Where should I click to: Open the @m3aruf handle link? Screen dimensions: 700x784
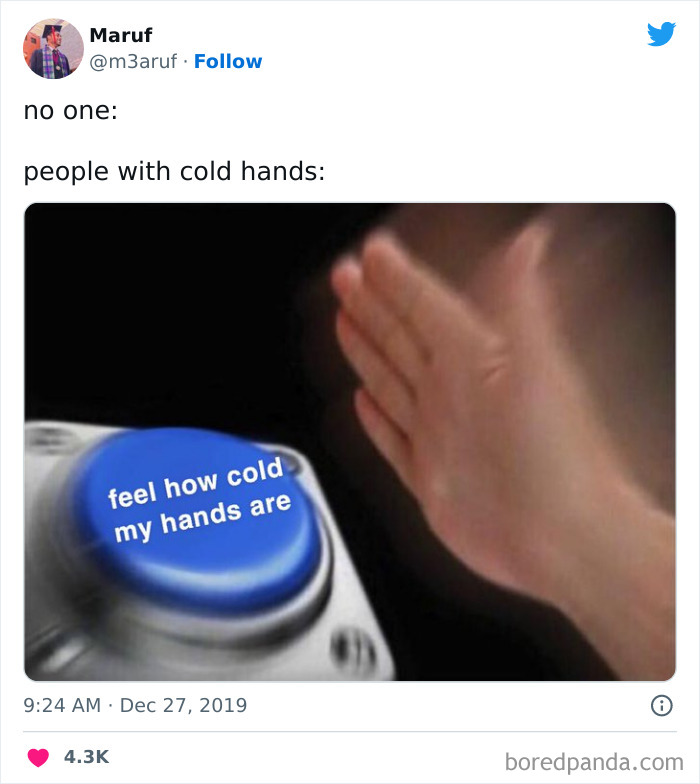tap(133, 62)
